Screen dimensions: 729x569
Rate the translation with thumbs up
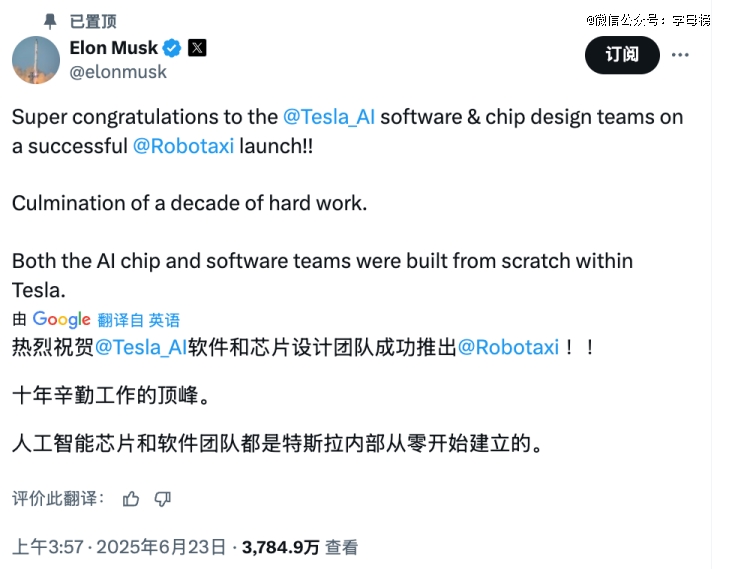point(131,498)
